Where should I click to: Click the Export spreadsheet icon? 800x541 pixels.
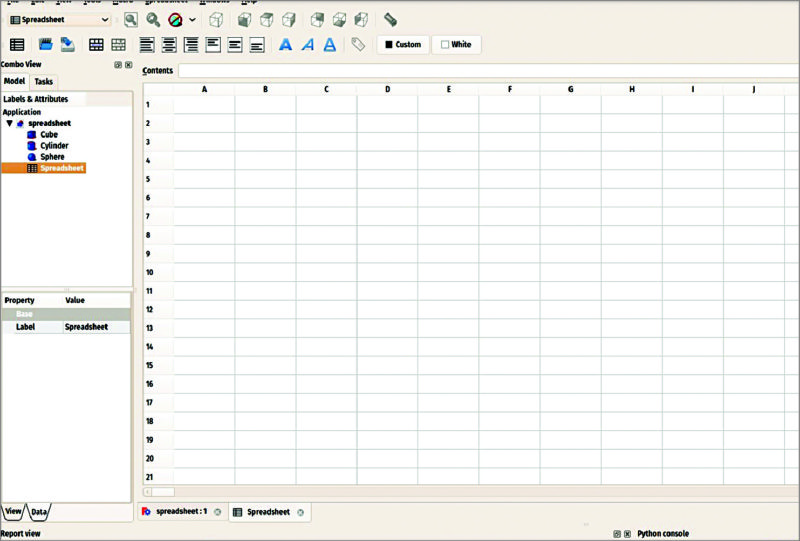pos(67,45)
